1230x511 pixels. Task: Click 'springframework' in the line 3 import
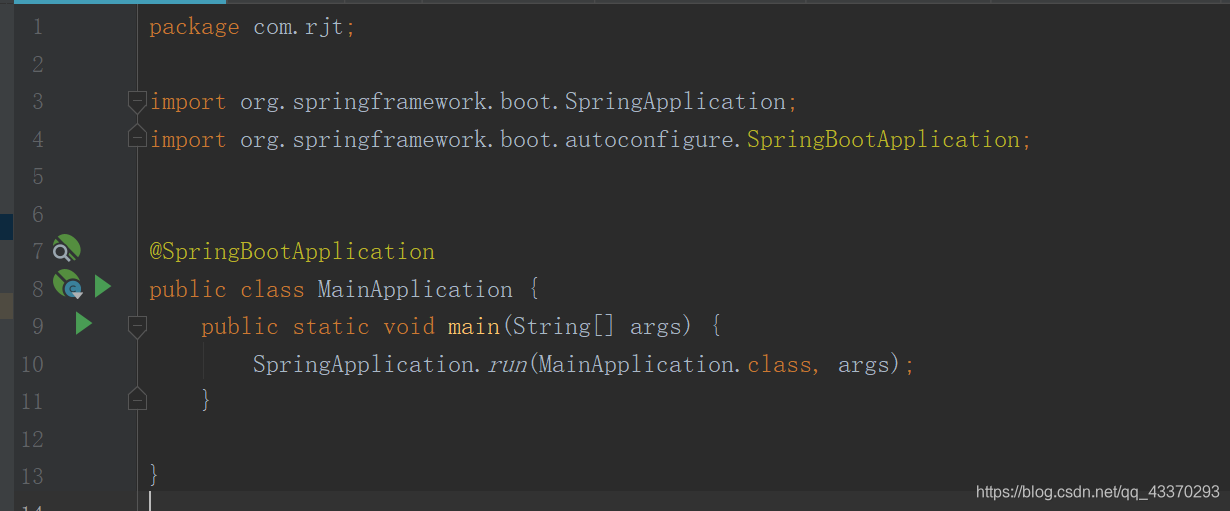coord(390,102)
